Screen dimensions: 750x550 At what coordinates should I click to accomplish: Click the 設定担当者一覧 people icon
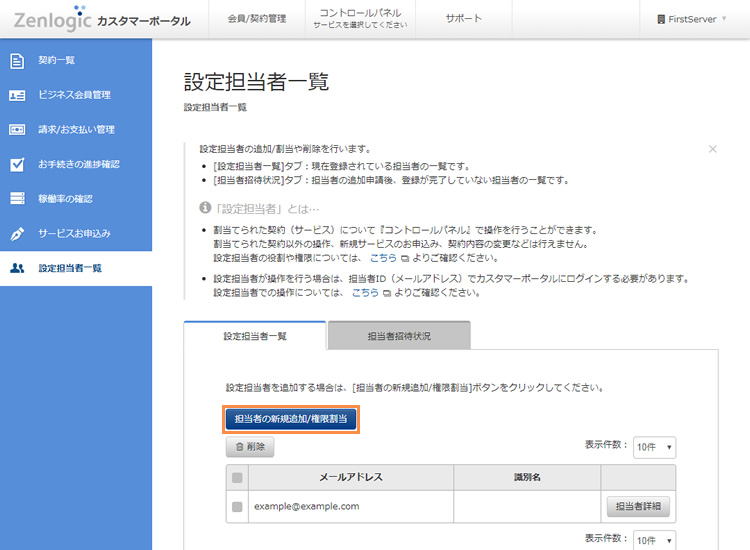tap(17, 268)
